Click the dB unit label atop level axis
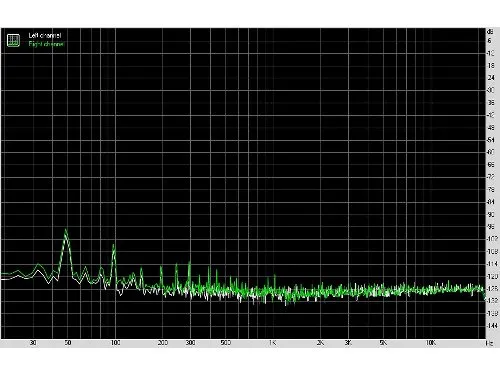 point(490,32)
